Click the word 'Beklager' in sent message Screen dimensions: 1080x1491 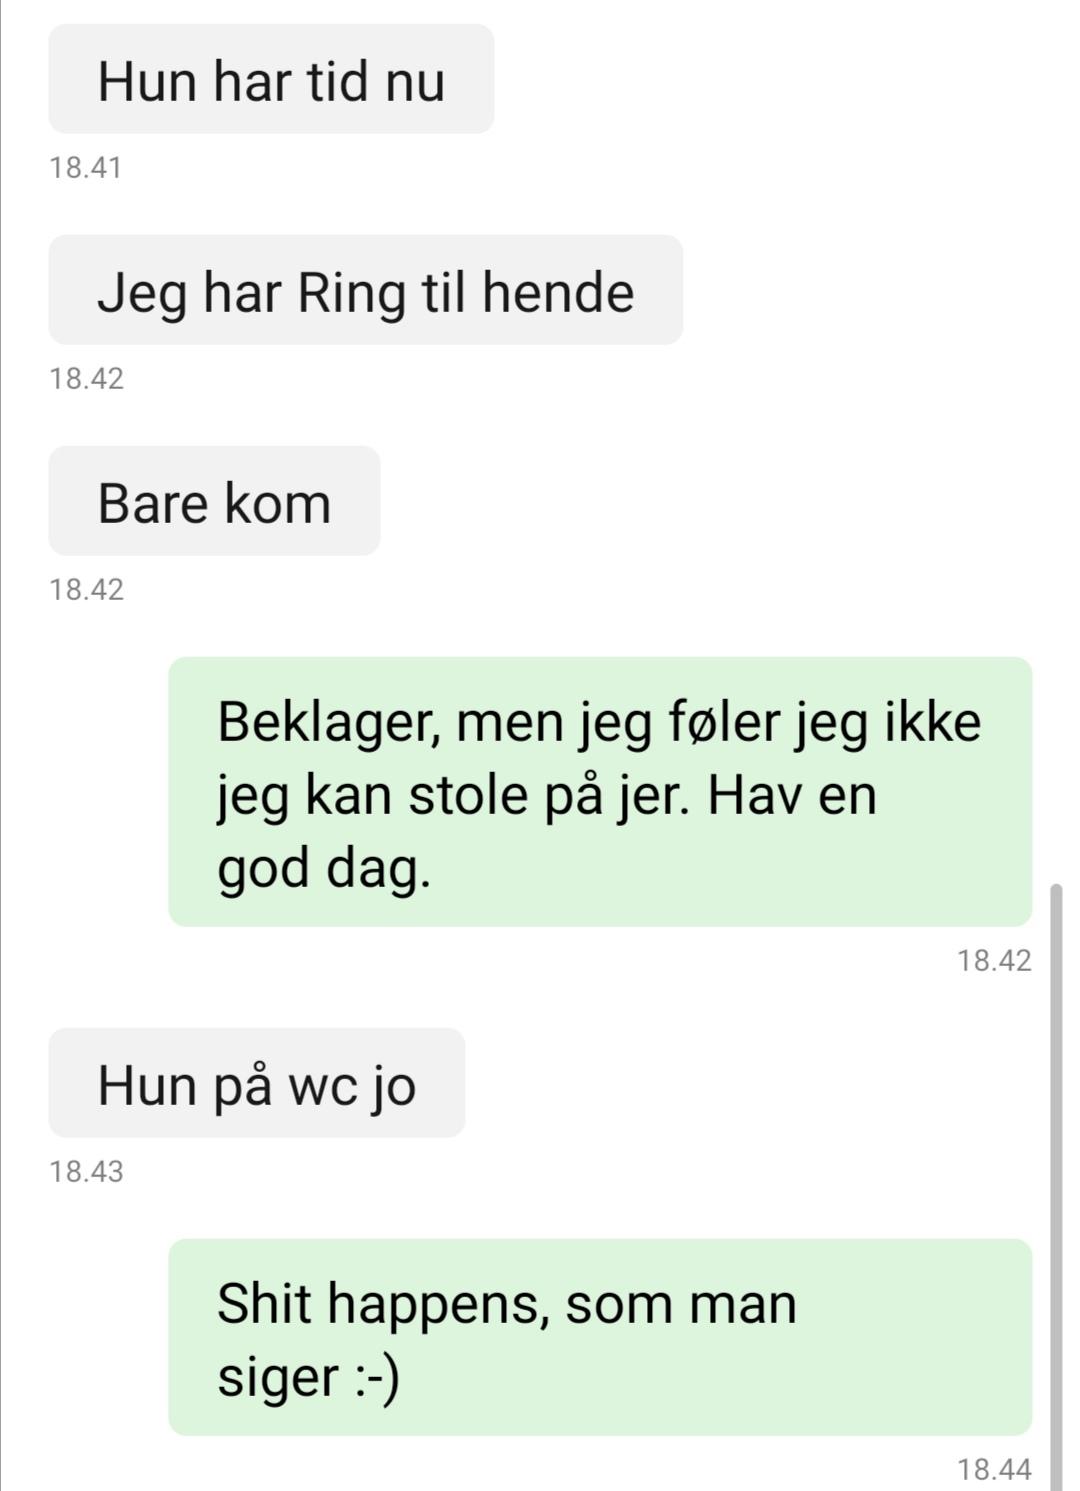point(325,724)
